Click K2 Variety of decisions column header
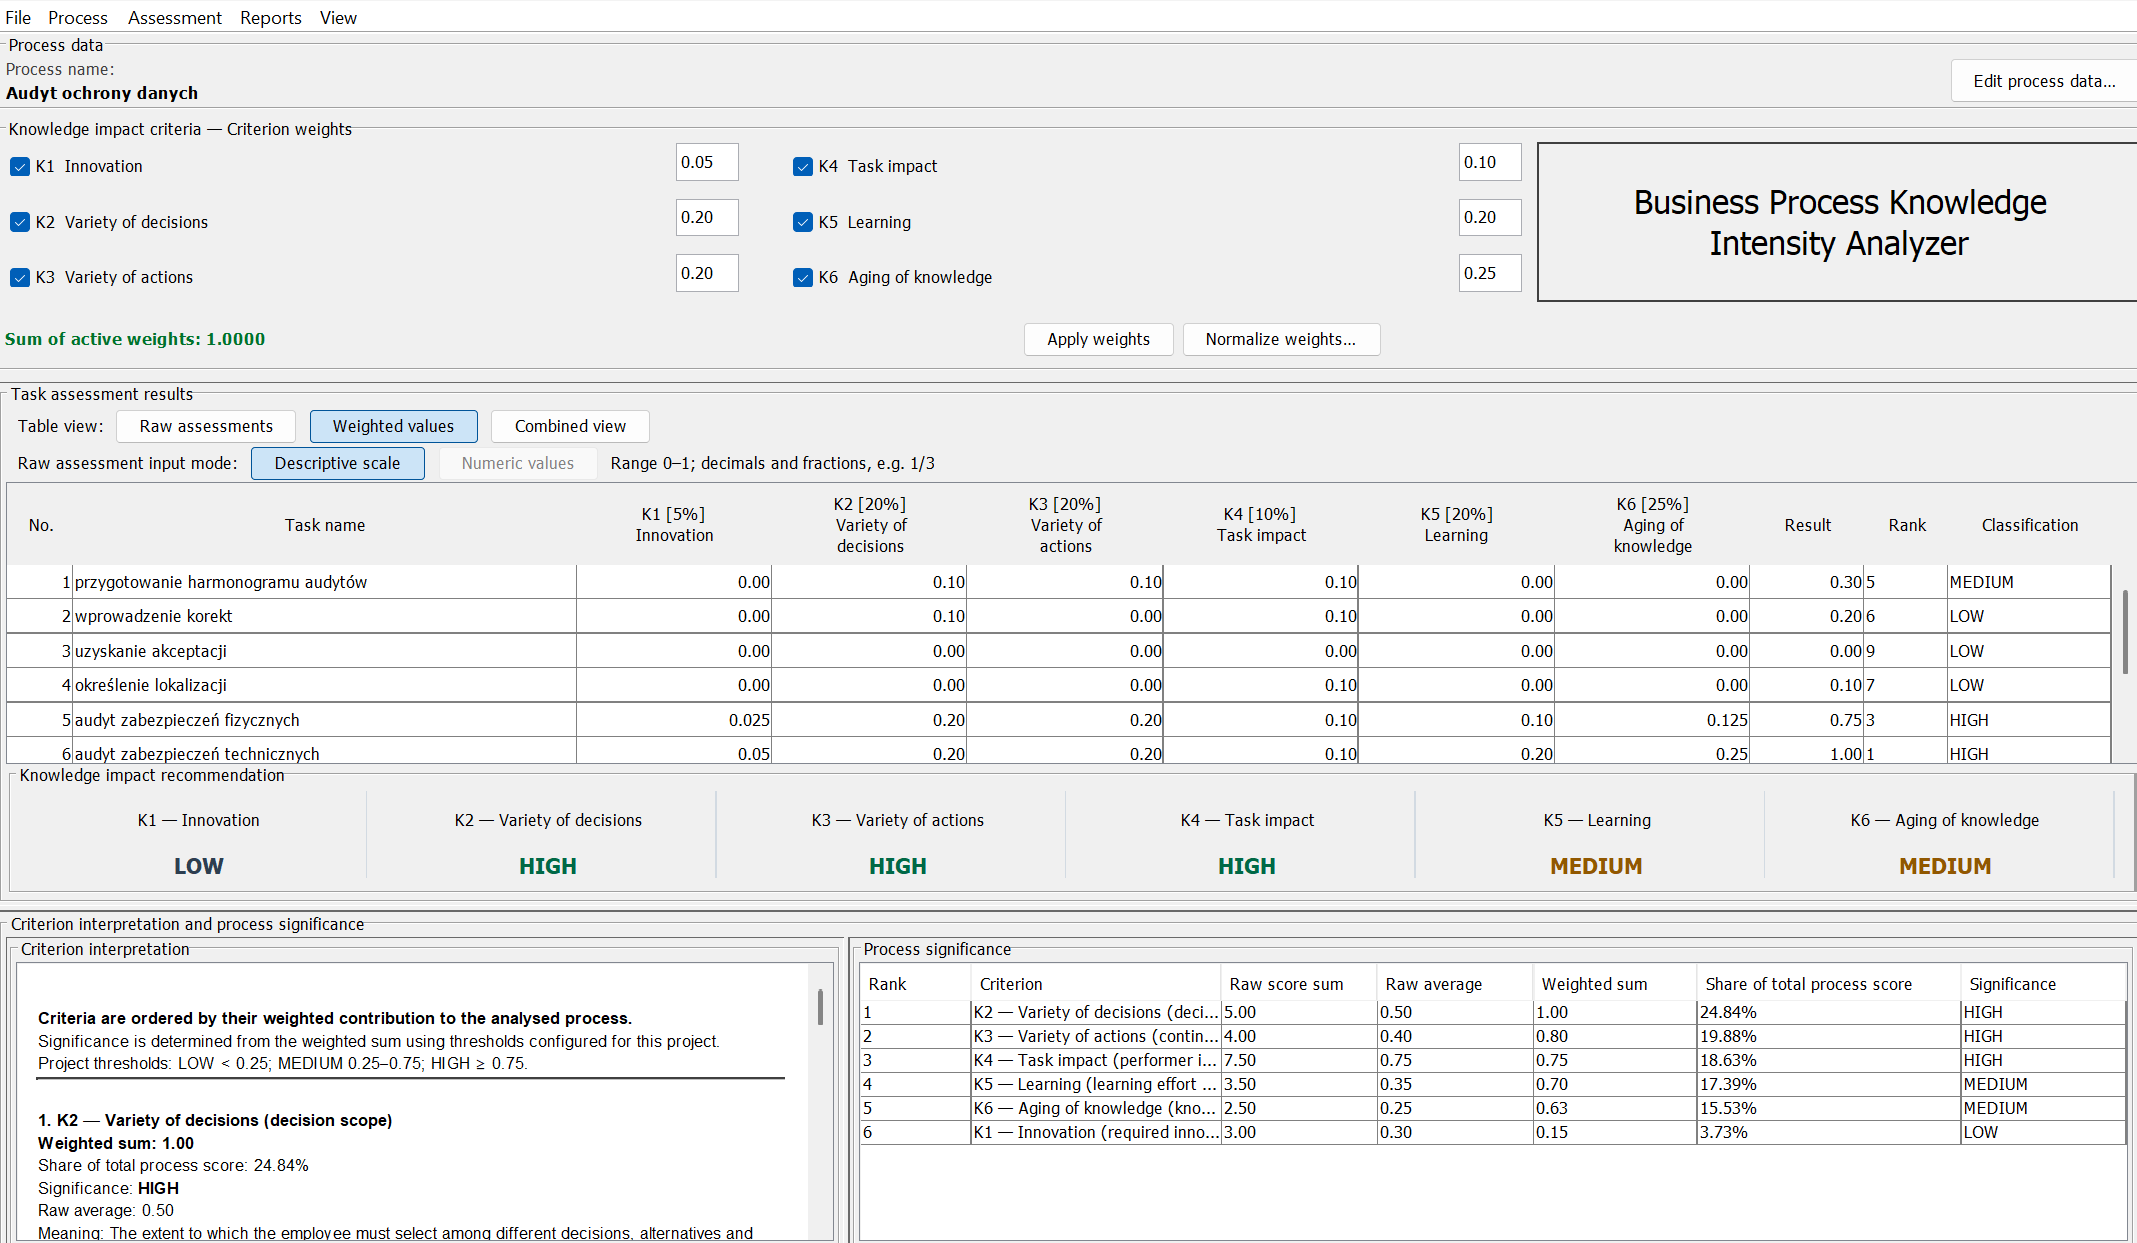The height and width of the screenshot is (1243, 2137). [869, 525]
